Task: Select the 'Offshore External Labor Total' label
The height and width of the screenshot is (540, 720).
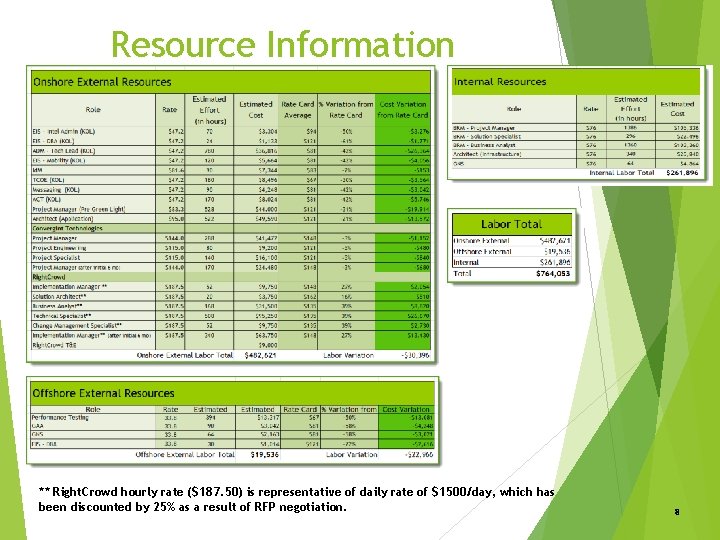Action: (185, 455)
